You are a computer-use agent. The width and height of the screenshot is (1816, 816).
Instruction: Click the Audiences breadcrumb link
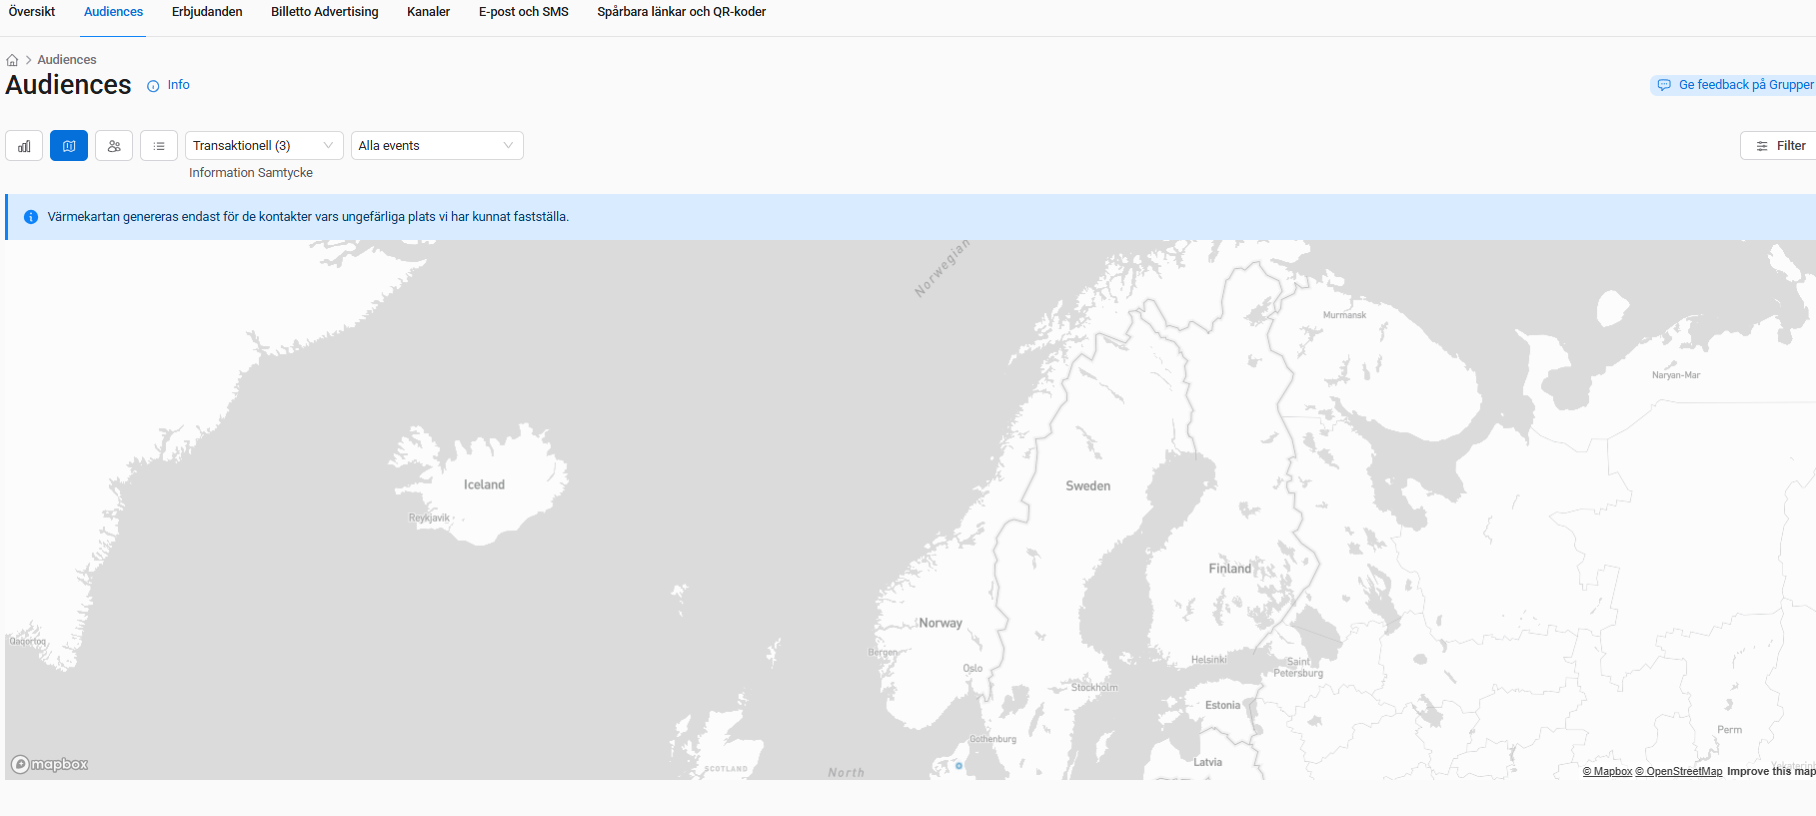pos(67,60)
